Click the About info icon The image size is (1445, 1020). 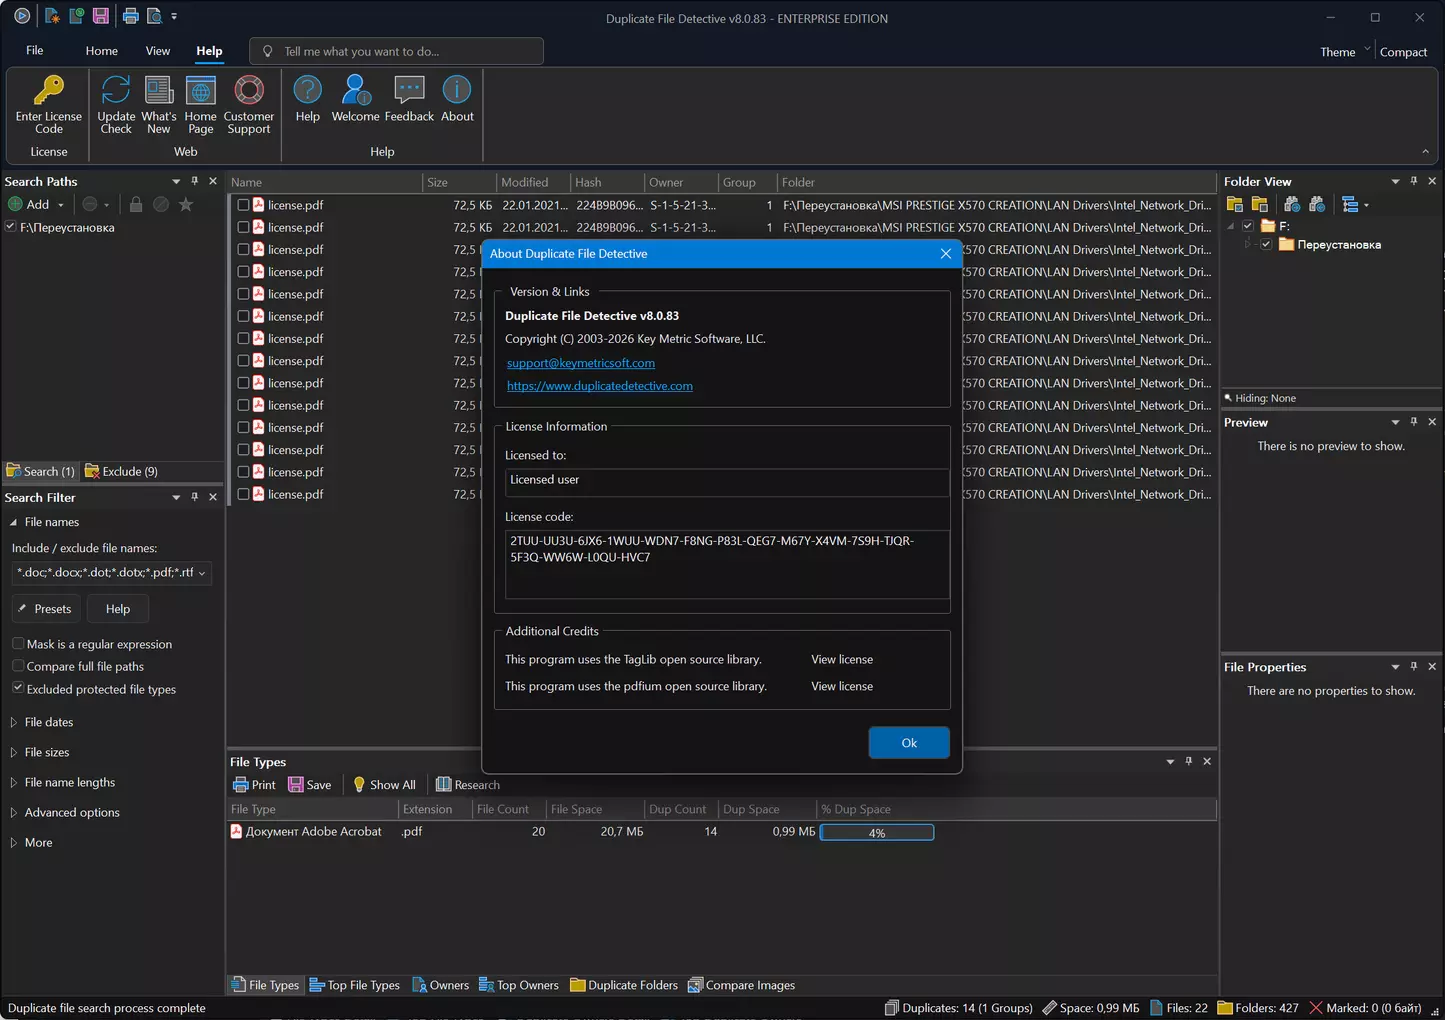coord(457,90)
